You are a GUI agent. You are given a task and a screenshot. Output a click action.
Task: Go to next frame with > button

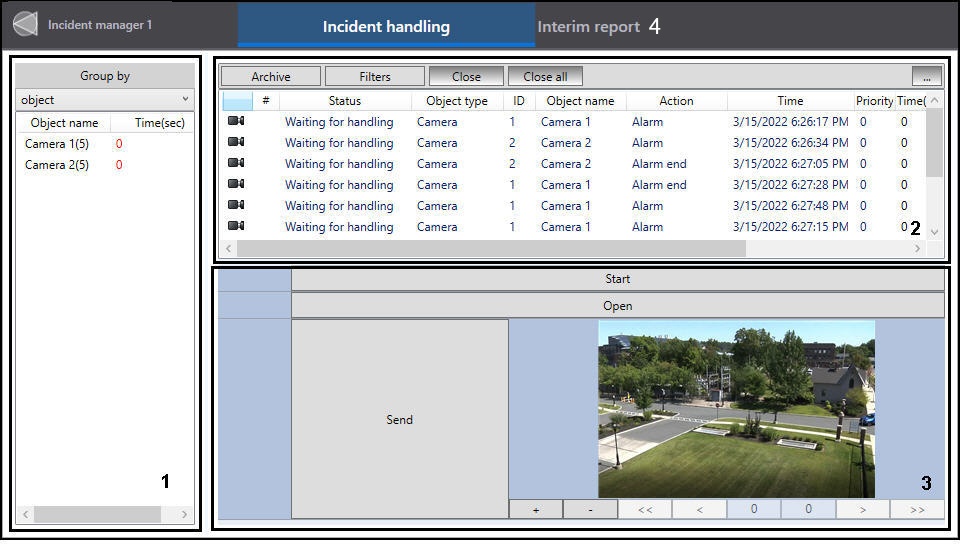coord(862,509)
